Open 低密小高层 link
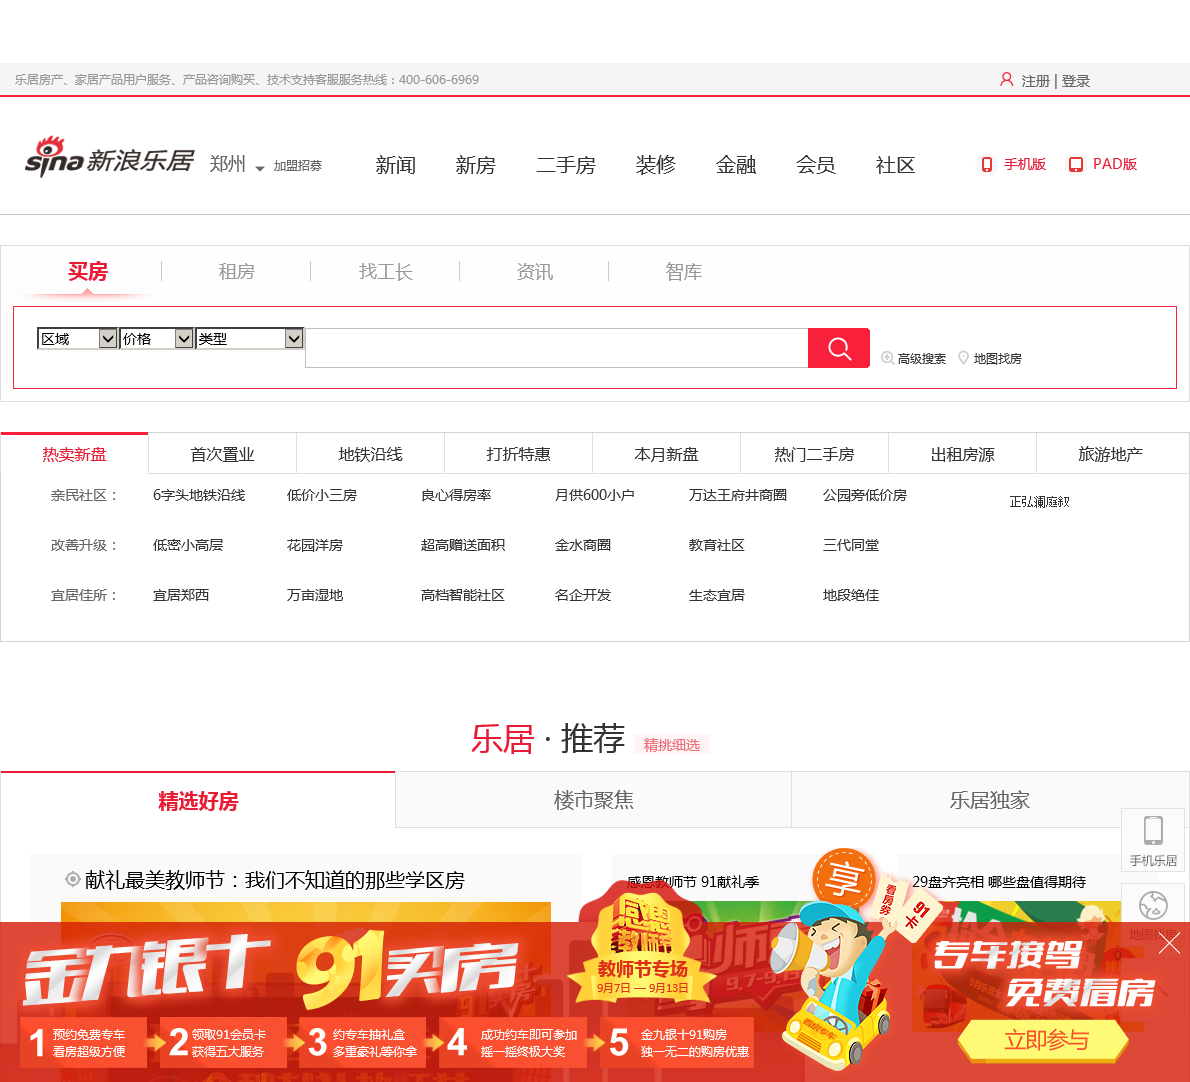The image size is (1190, 1082). pos(188,545)
